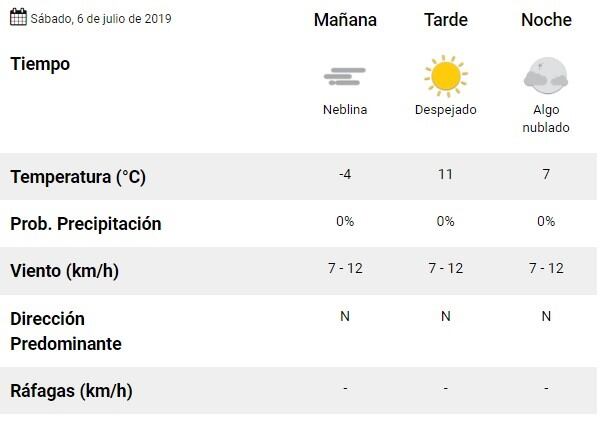613x426 pixels.
Task: Click the Temperatura (°C) row label
Action: [x=78, y=177]
